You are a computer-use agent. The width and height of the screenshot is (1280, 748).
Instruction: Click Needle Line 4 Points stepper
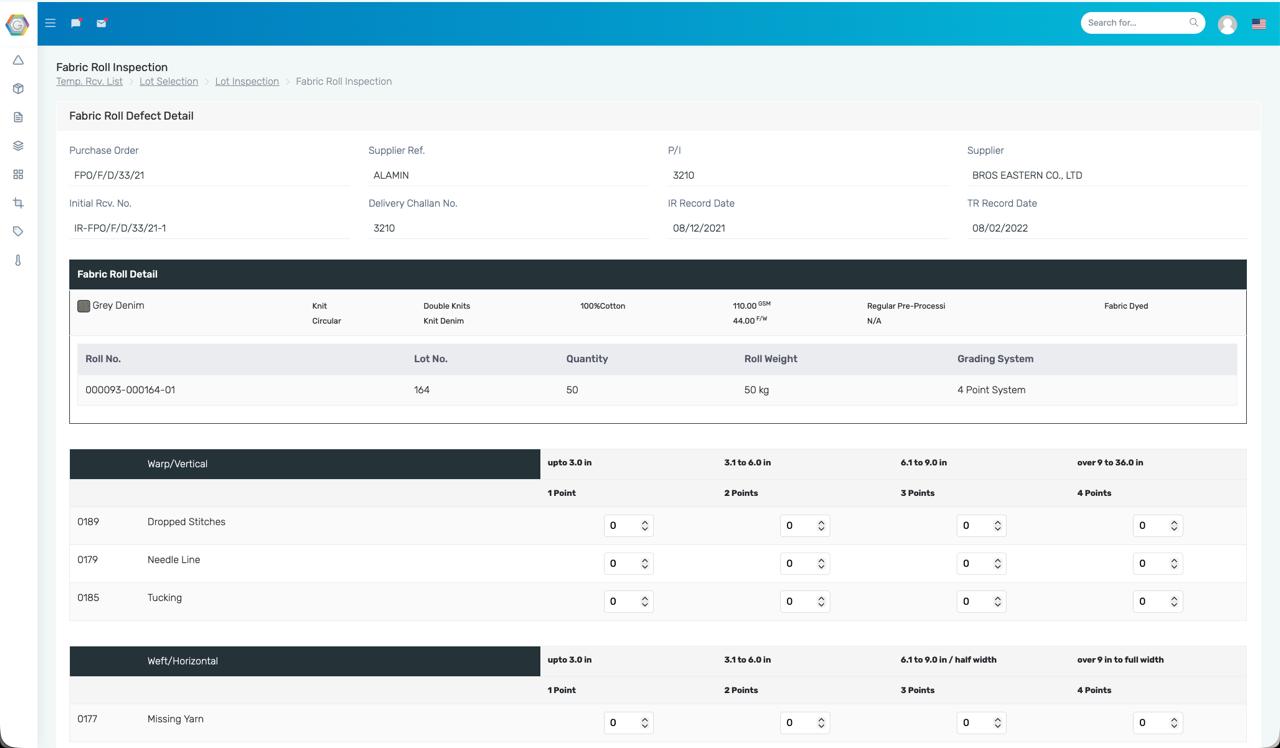point(1156,564)
